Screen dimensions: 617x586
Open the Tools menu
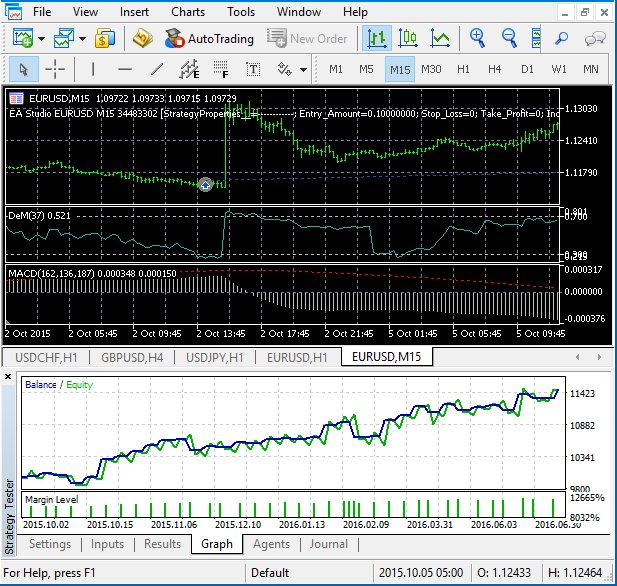click(241, 12)
